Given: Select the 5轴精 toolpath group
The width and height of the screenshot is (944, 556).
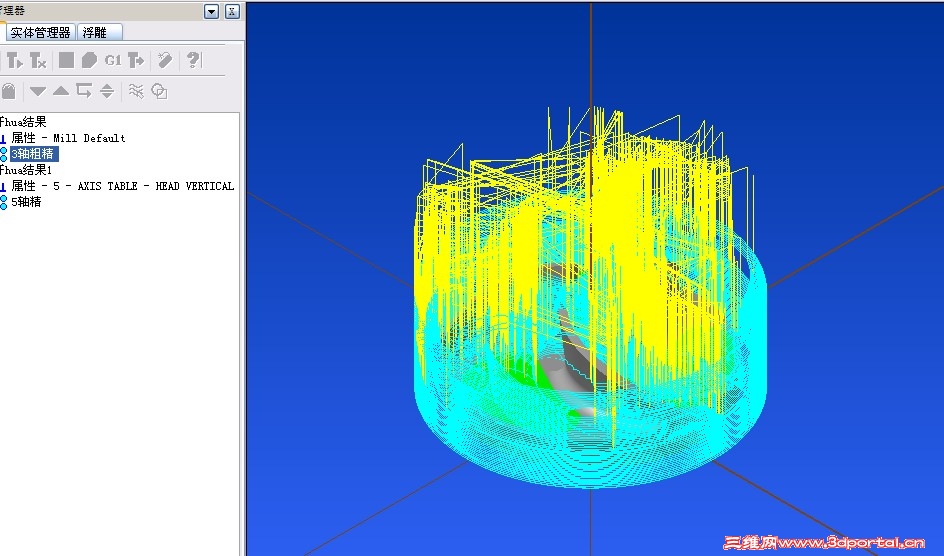Looking at the screenshot, I should [26, 202].
